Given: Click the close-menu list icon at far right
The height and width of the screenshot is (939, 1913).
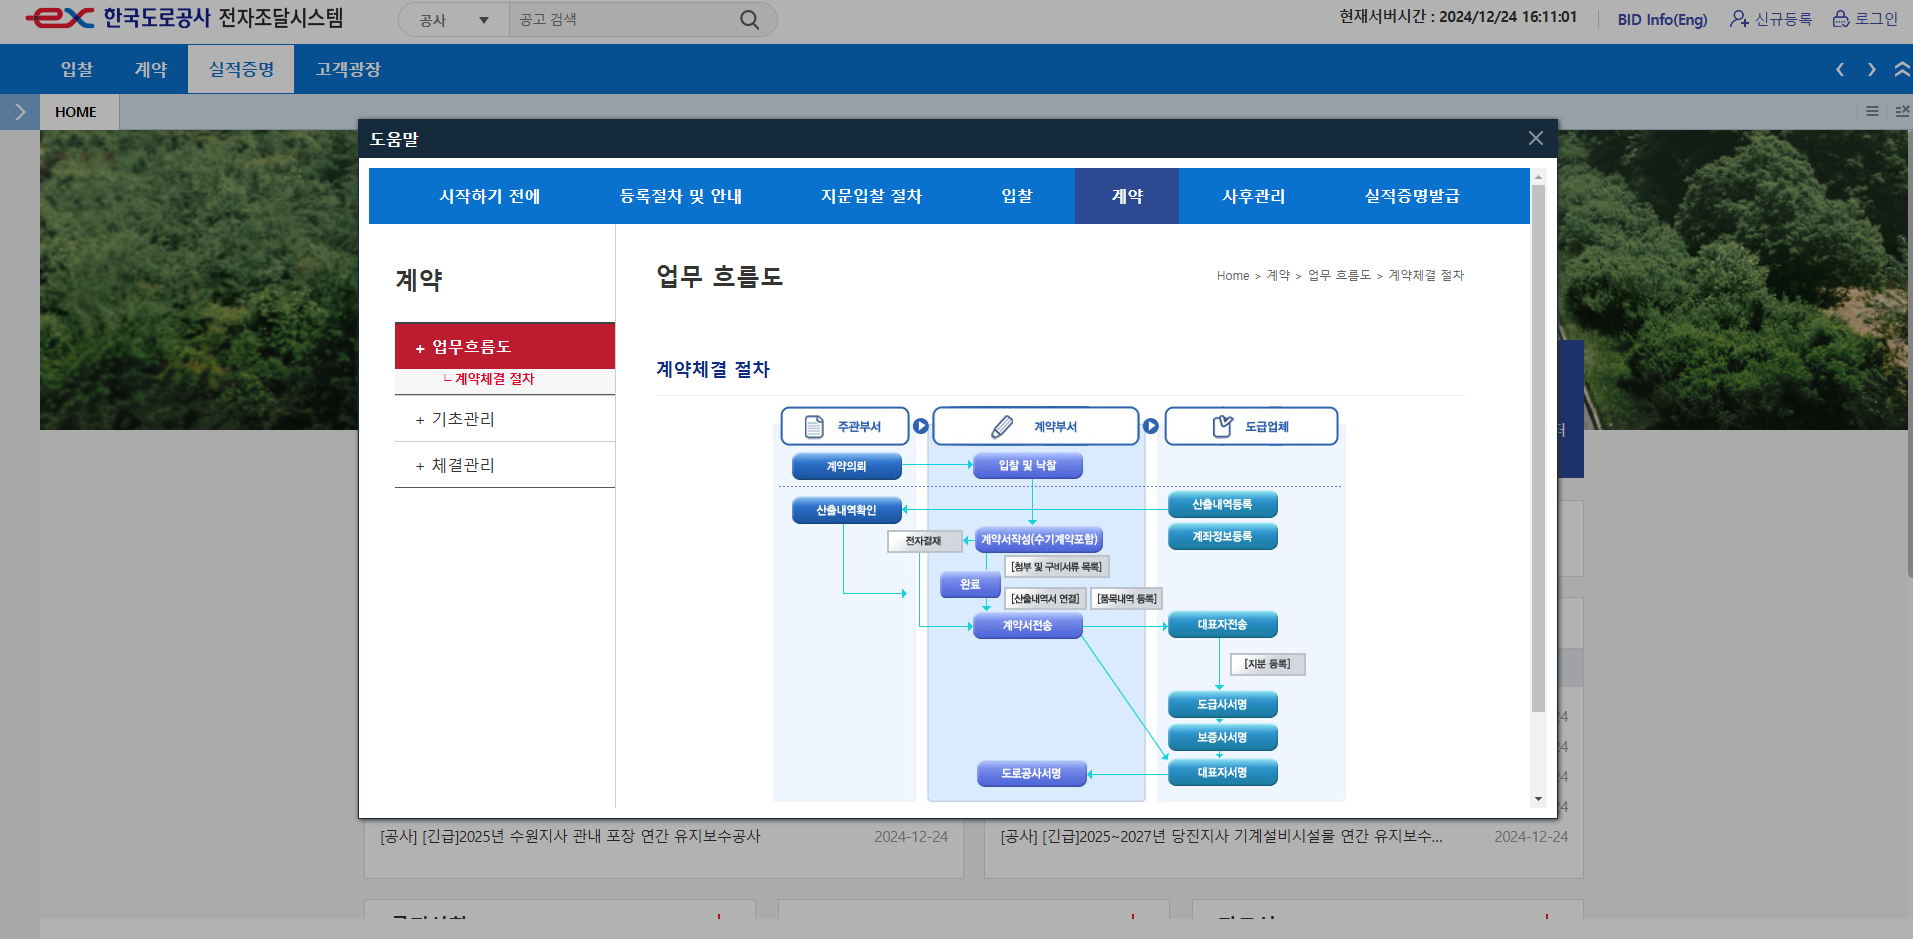Looking at the screenshot, I should (1902, 111).
